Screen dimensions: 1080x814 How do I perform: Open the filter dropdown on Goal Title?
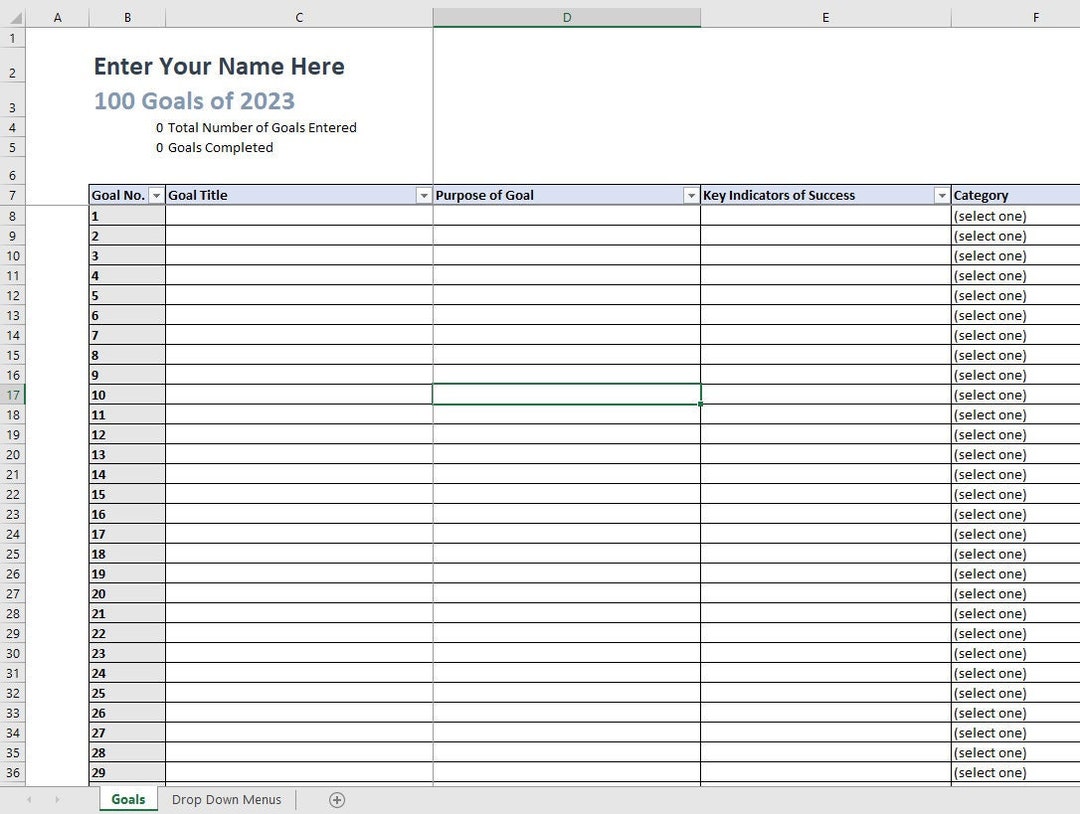[x=424, y=195]
